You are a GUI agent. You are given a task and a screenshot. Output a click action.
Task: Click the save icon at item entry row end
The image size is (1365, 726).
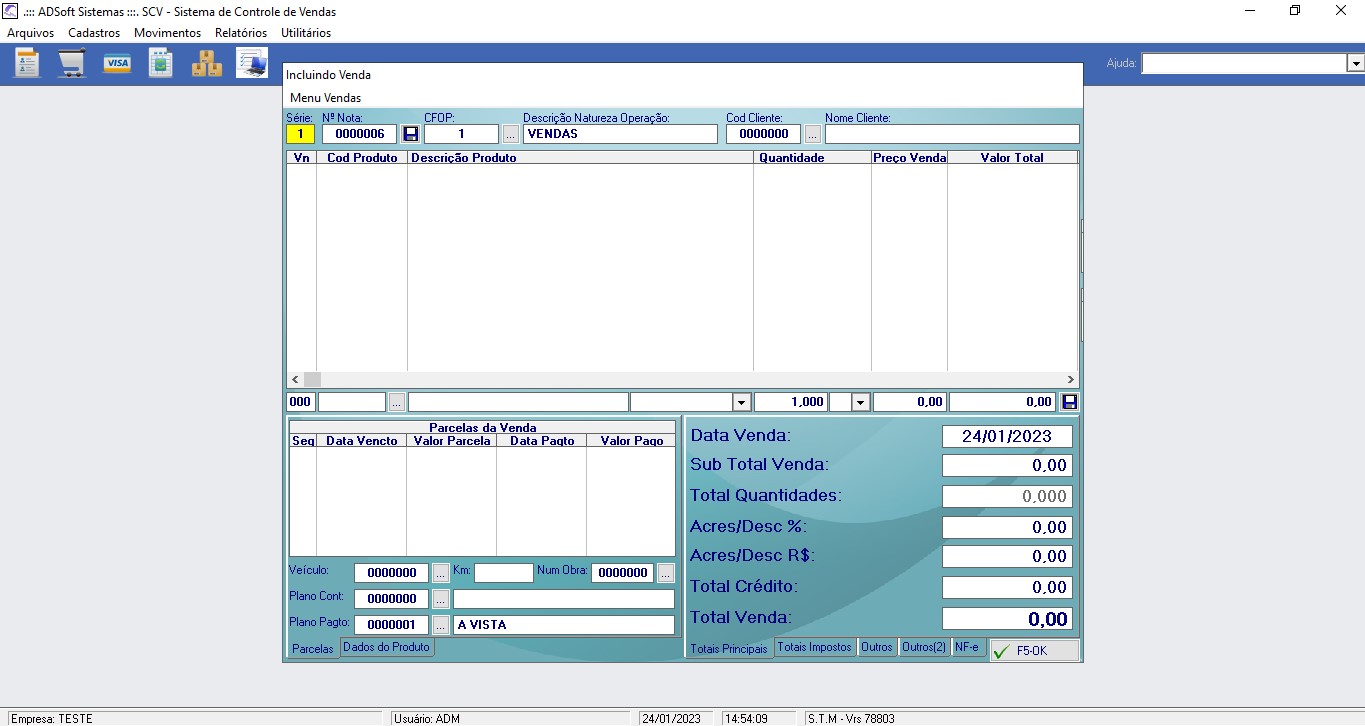click(1070, 402)
